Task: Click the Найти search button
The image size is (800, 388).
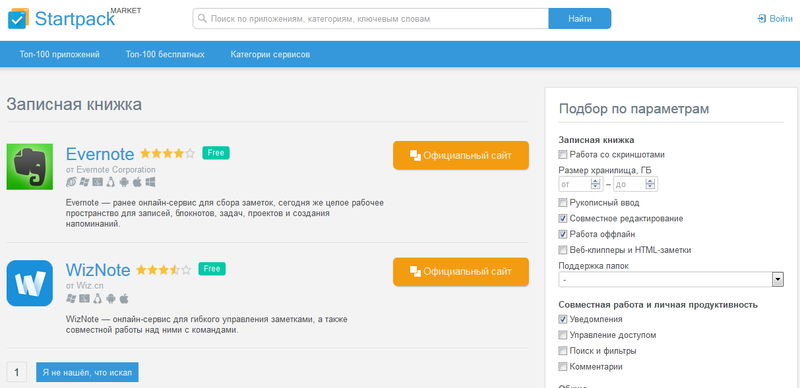Action: [x=580, y=18]
